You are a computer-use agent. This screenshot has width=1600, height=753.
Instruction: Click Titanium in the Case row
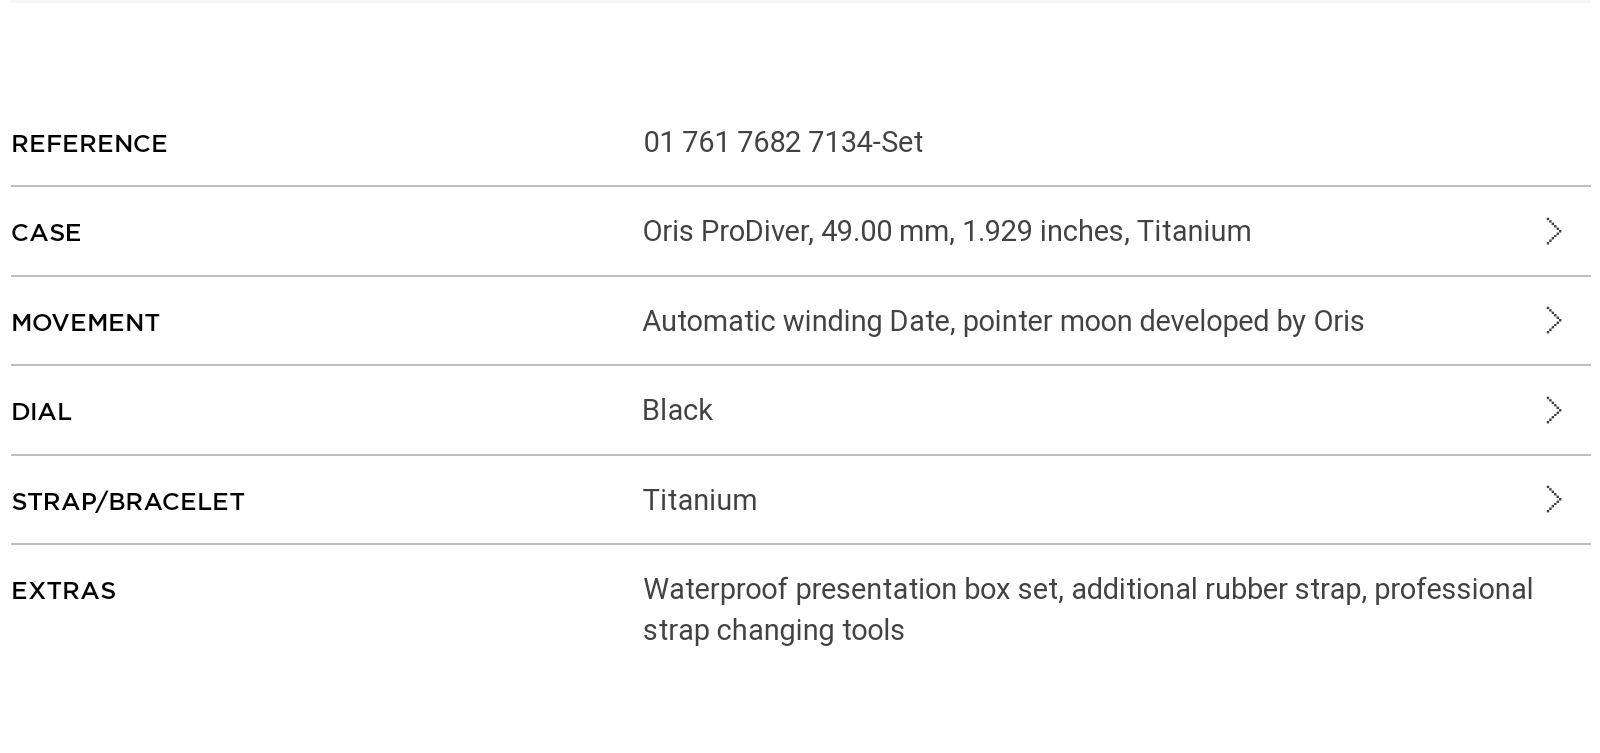1194,231
